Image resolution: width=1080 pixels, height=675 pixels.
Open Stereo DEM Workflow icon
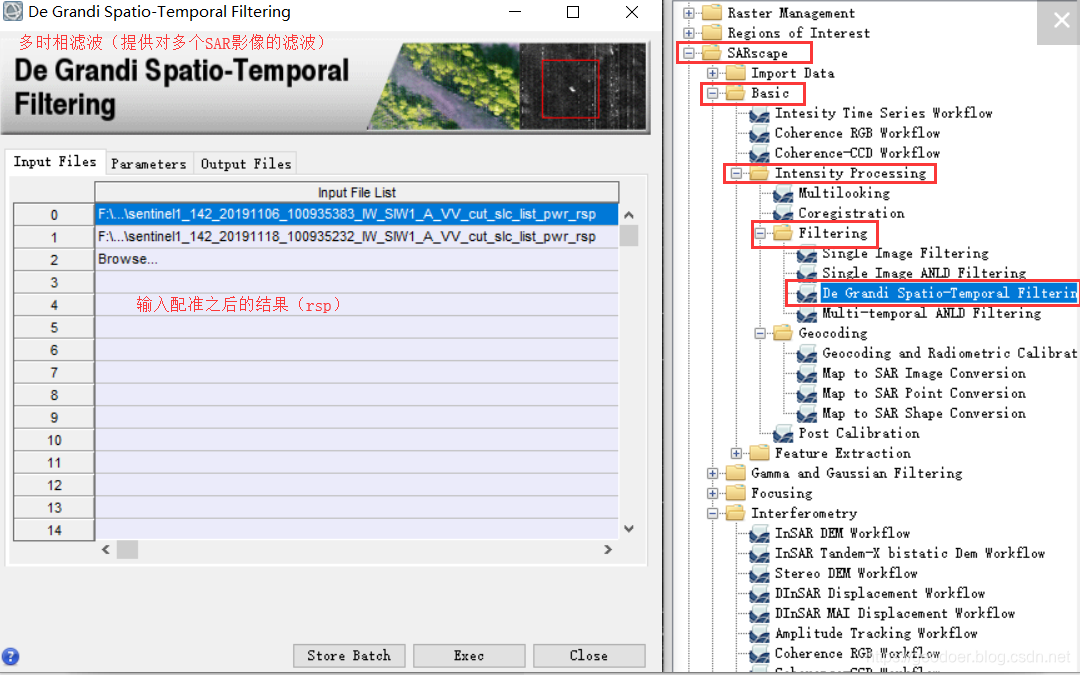click(760, 574)
